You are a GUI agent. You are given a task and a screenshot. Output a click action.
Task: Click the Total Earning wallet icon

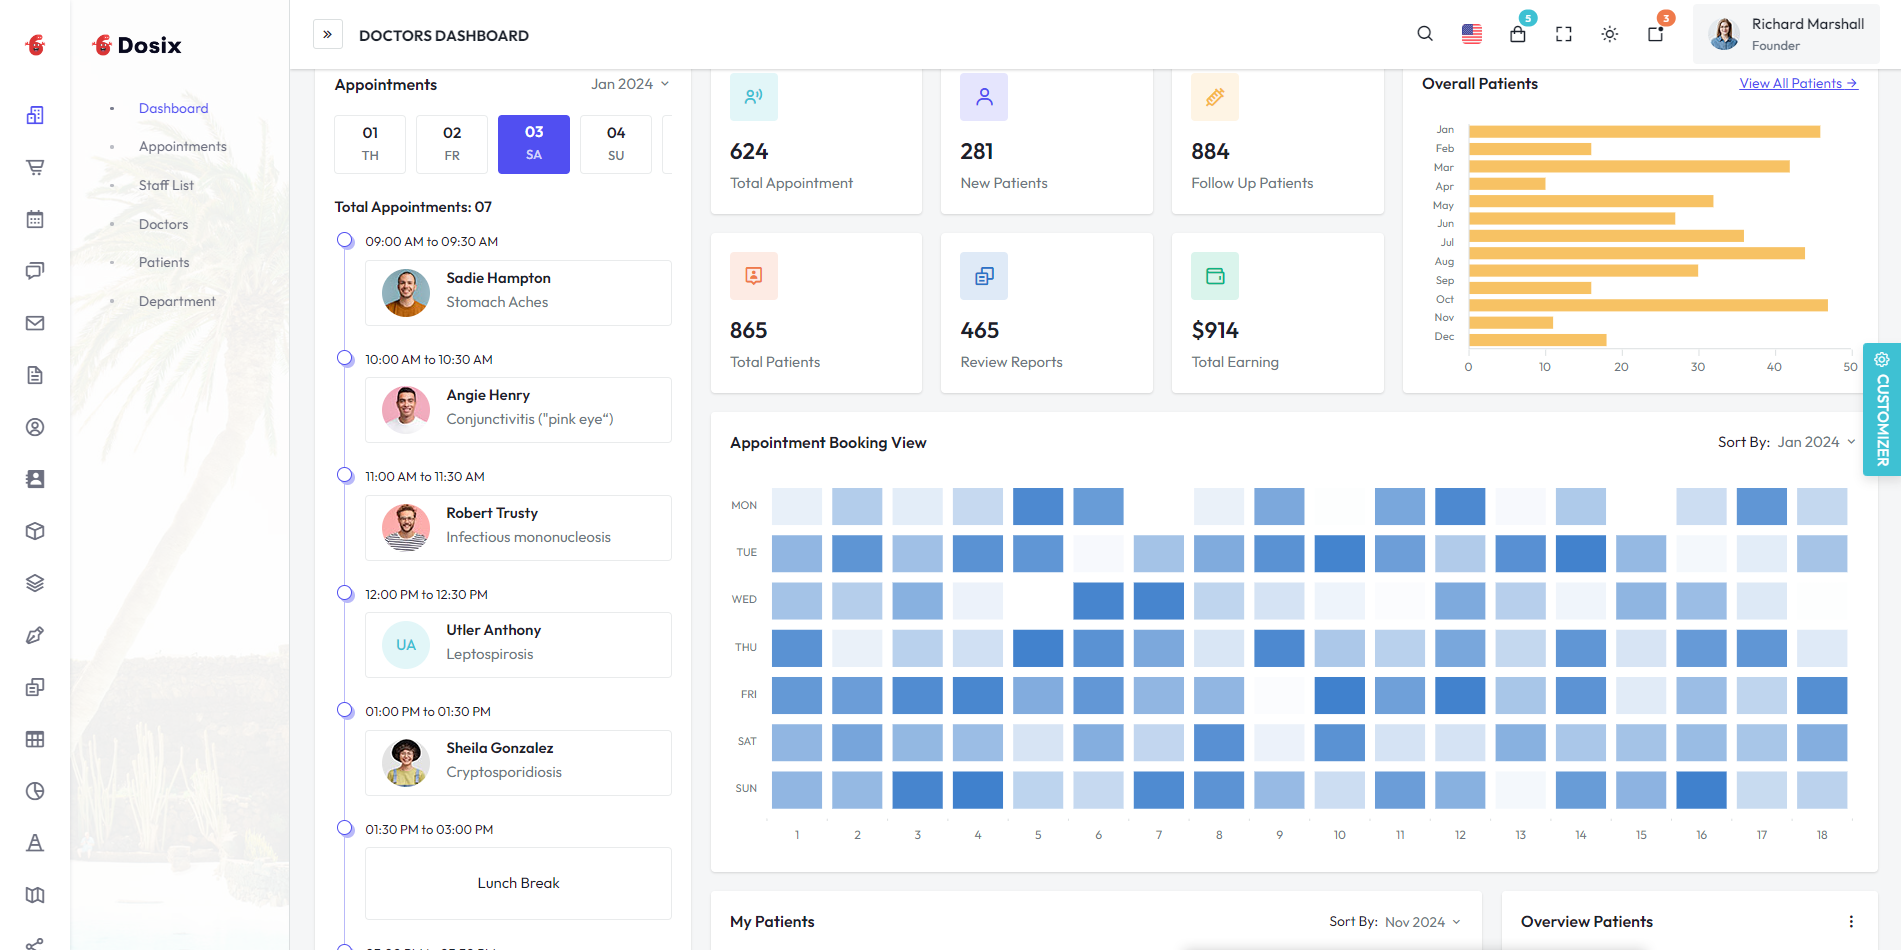pos(1215,276)
